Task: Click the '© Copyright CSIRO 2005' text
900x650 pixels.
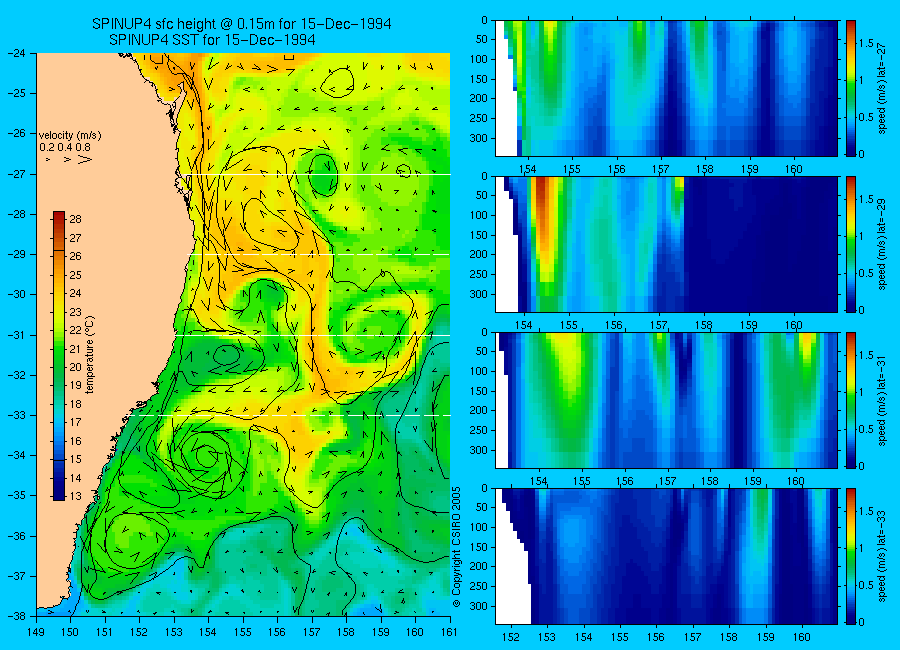Action: click(456, 547)
